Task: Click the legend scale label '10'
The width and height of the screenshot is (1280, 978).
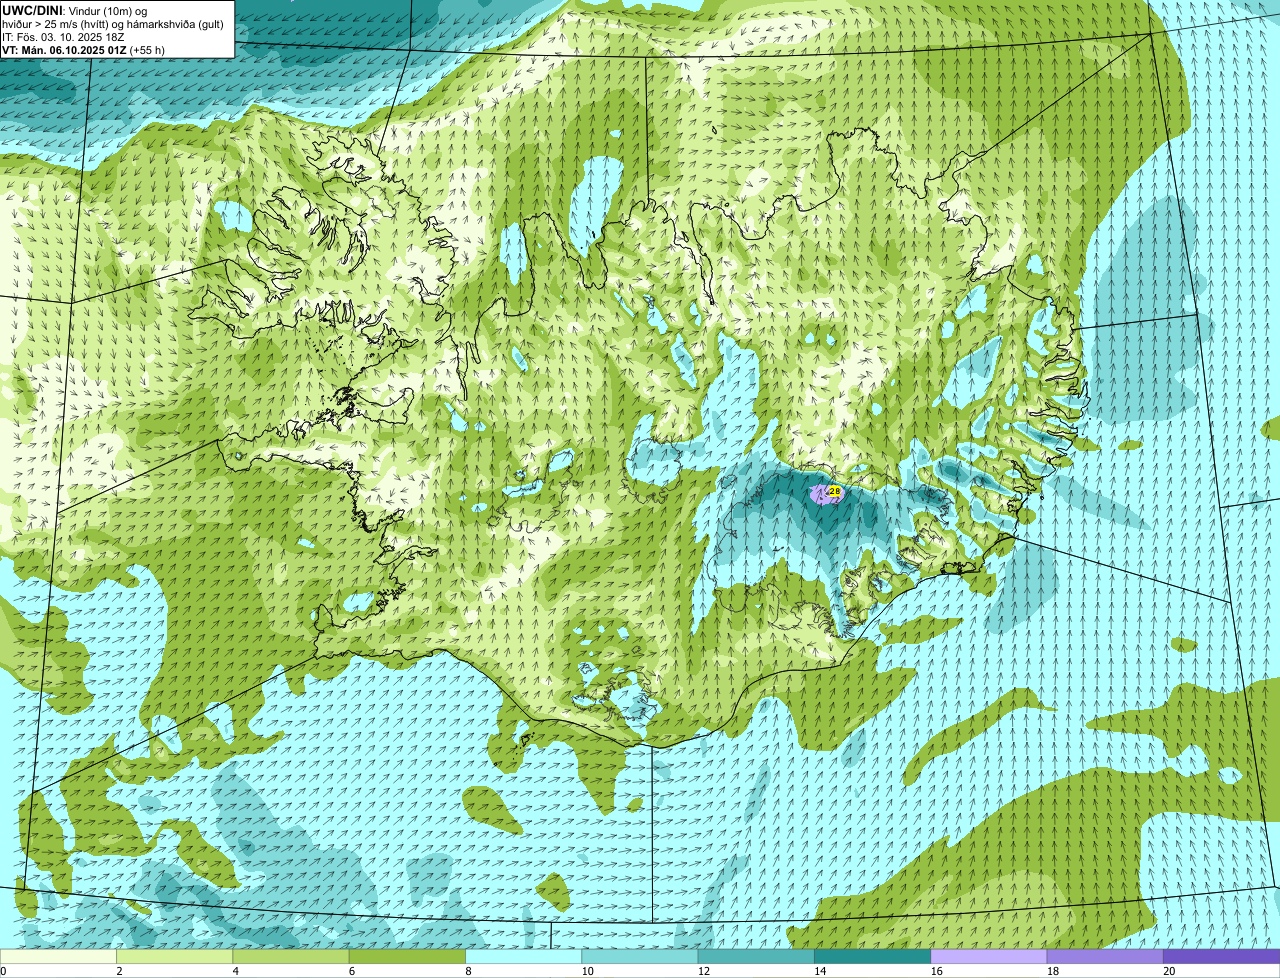Action: pos(587,971)
